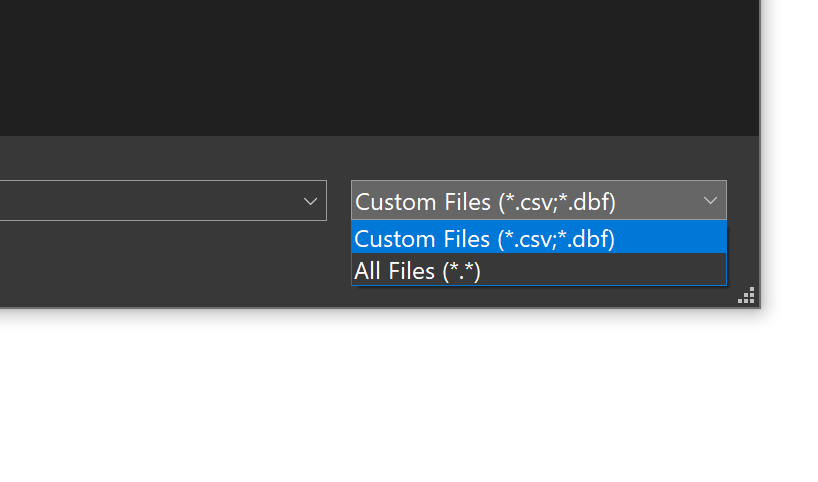Viewport: 818px width, 482px height.
Task: Expand the filename history dropdown
Action: [310, 201]
